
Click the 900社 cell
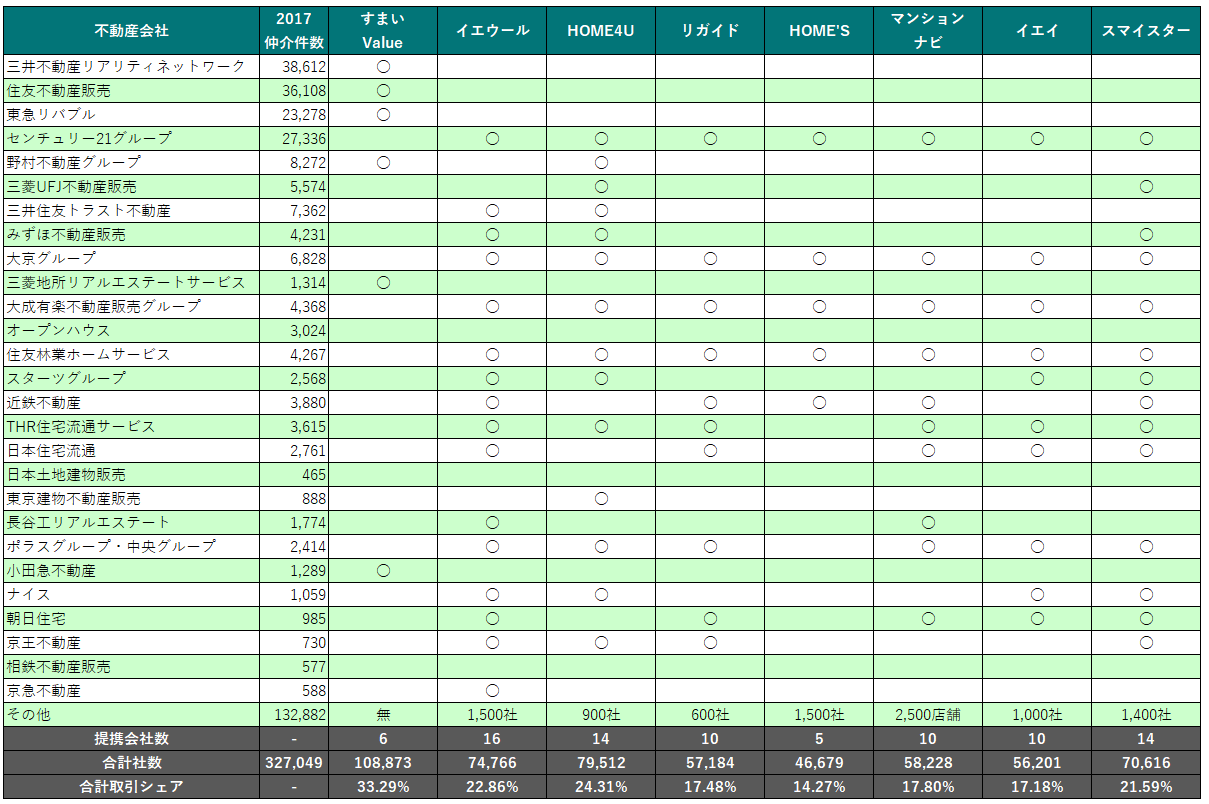point(600,715)
